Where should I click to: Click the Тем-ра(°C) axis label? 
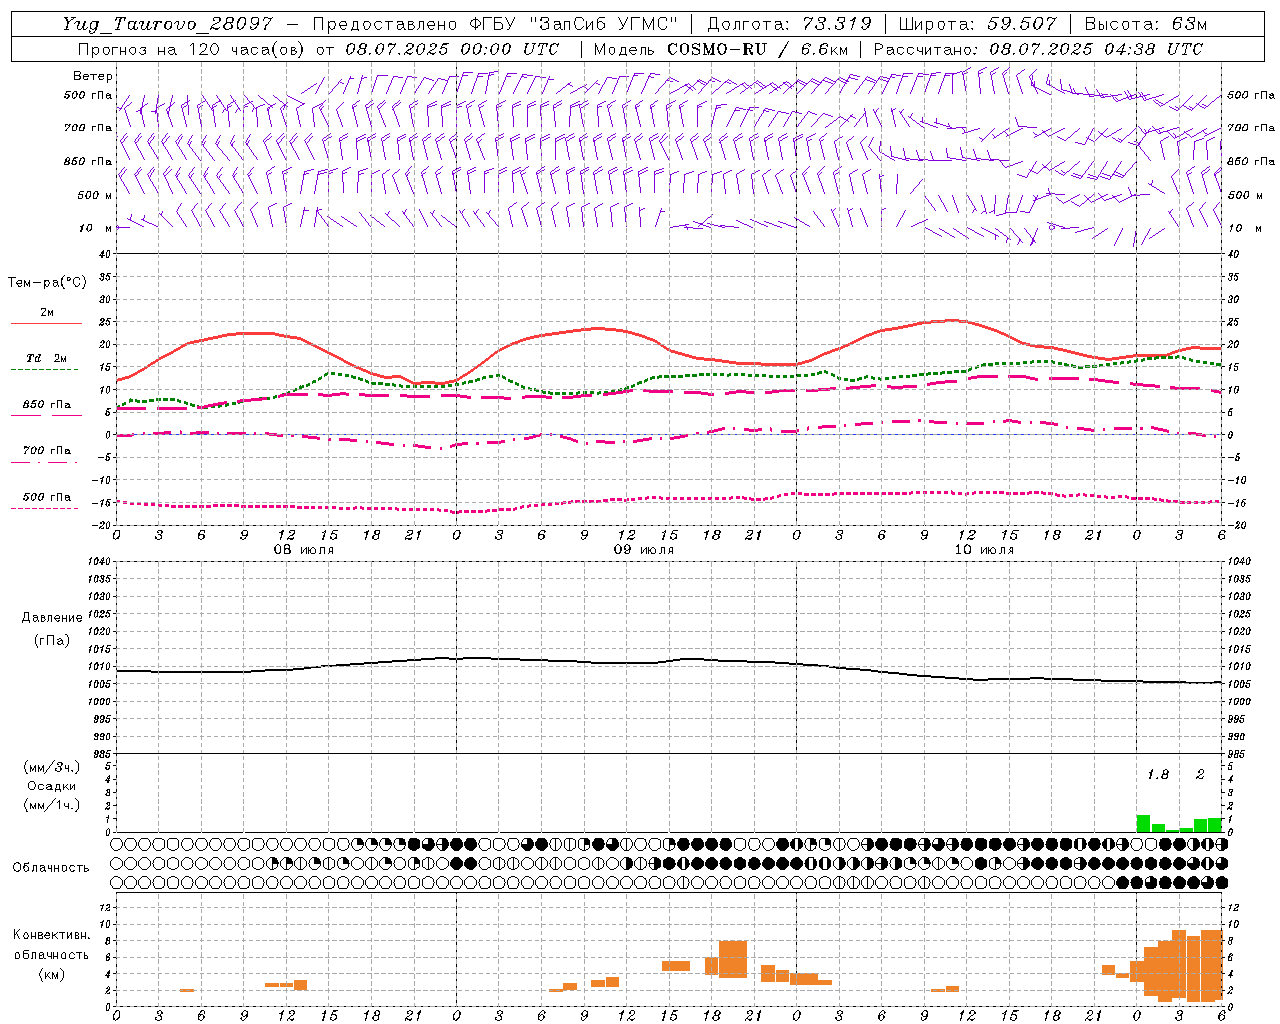(47, 283)
